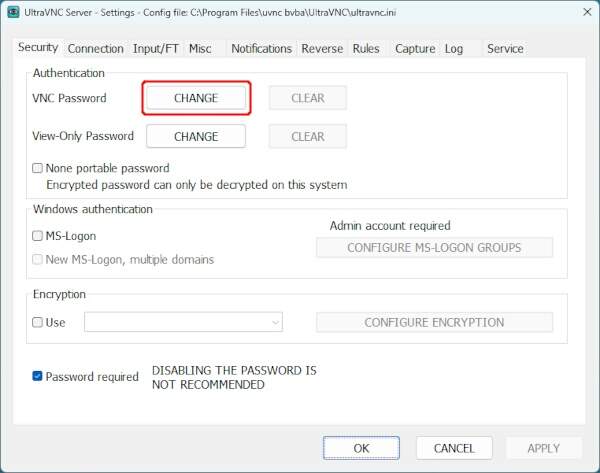Toggle the encryption Use checkbox
Viewport: 600px width, 473px height.
click(37, 322)
